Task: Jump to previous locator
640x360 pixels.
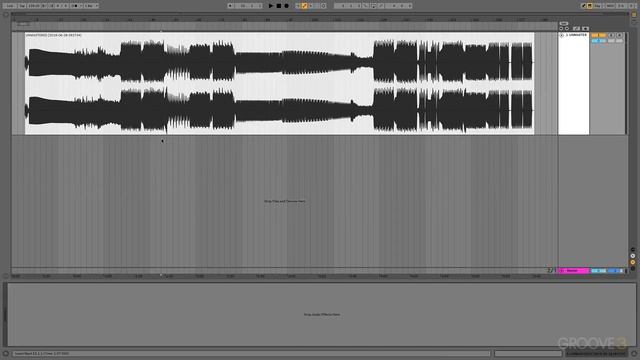Action: [x=561, y=29]
